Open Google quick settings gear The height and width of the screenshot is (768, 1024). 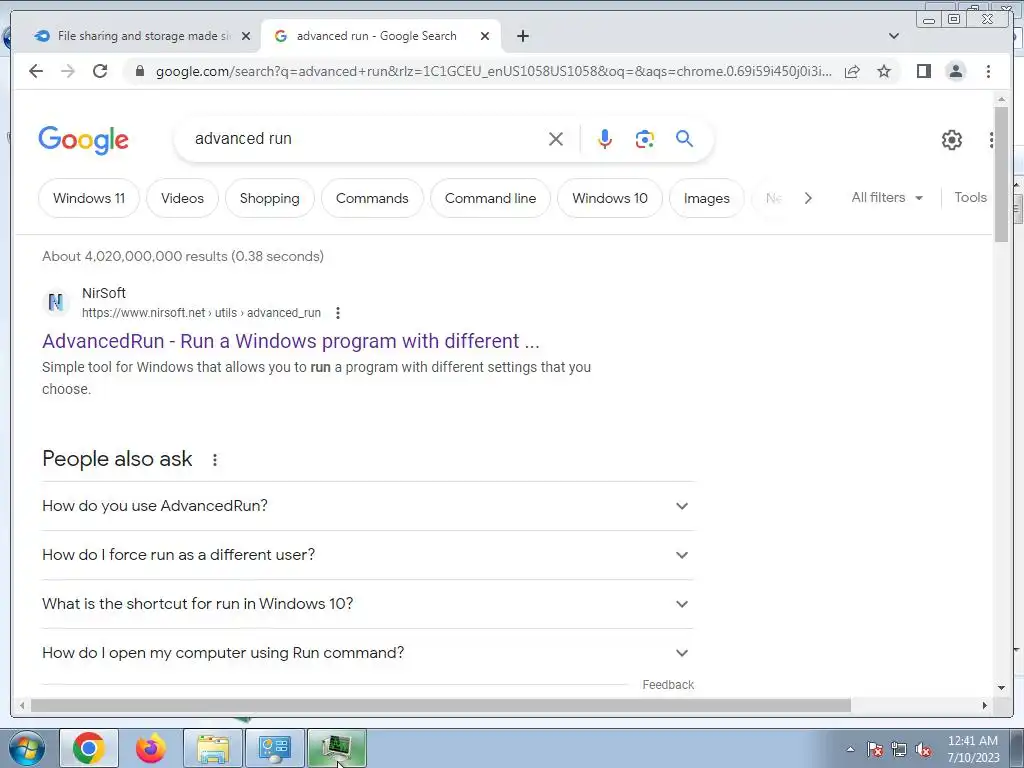952,140
